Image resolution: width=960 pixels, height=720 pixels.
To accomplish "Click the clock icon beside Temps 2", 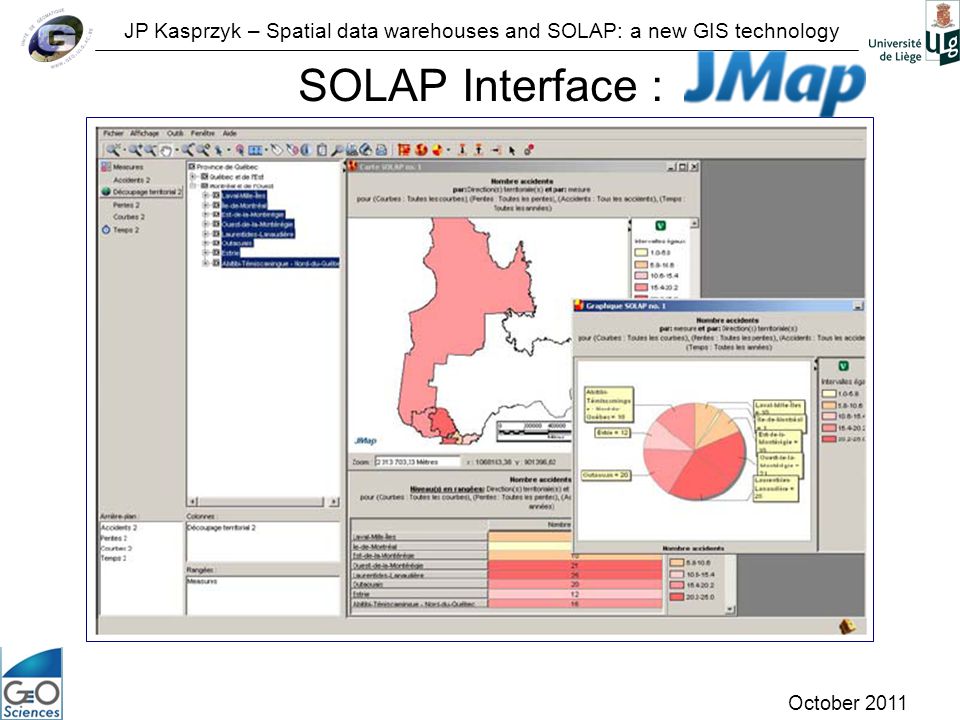I will point(106,230).
